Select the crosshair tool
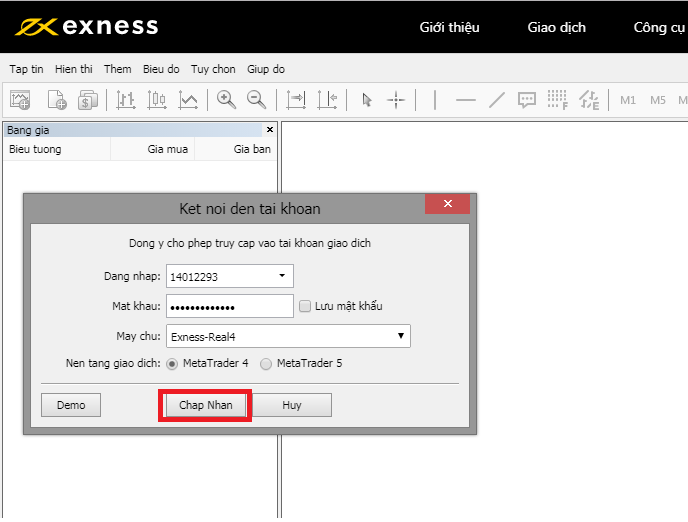Screen dimensions: 688x522 [396, 99]
